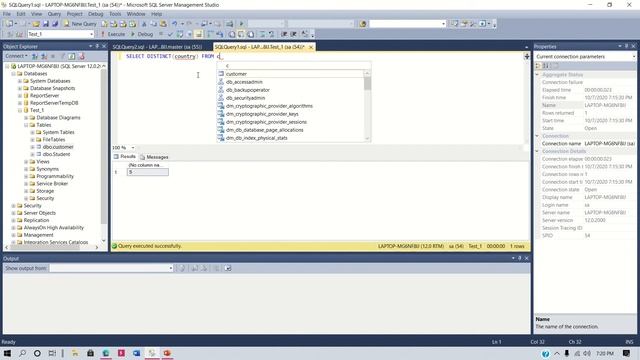Viewport: 640px width, 360px height.
Task: Close the SQLQuery1.sql tab
Action: click(311, 47)
